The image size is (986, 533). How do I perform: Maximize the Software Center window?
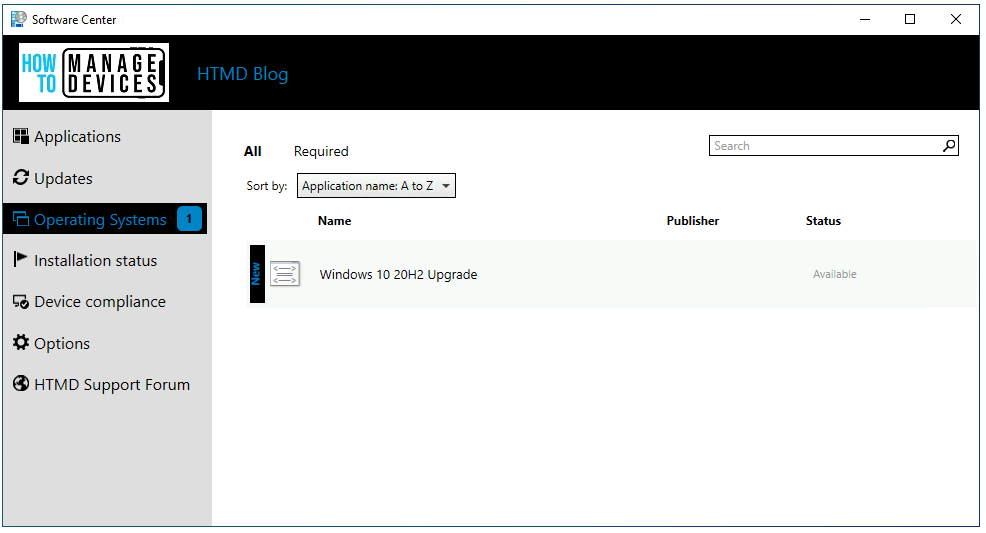910,19
